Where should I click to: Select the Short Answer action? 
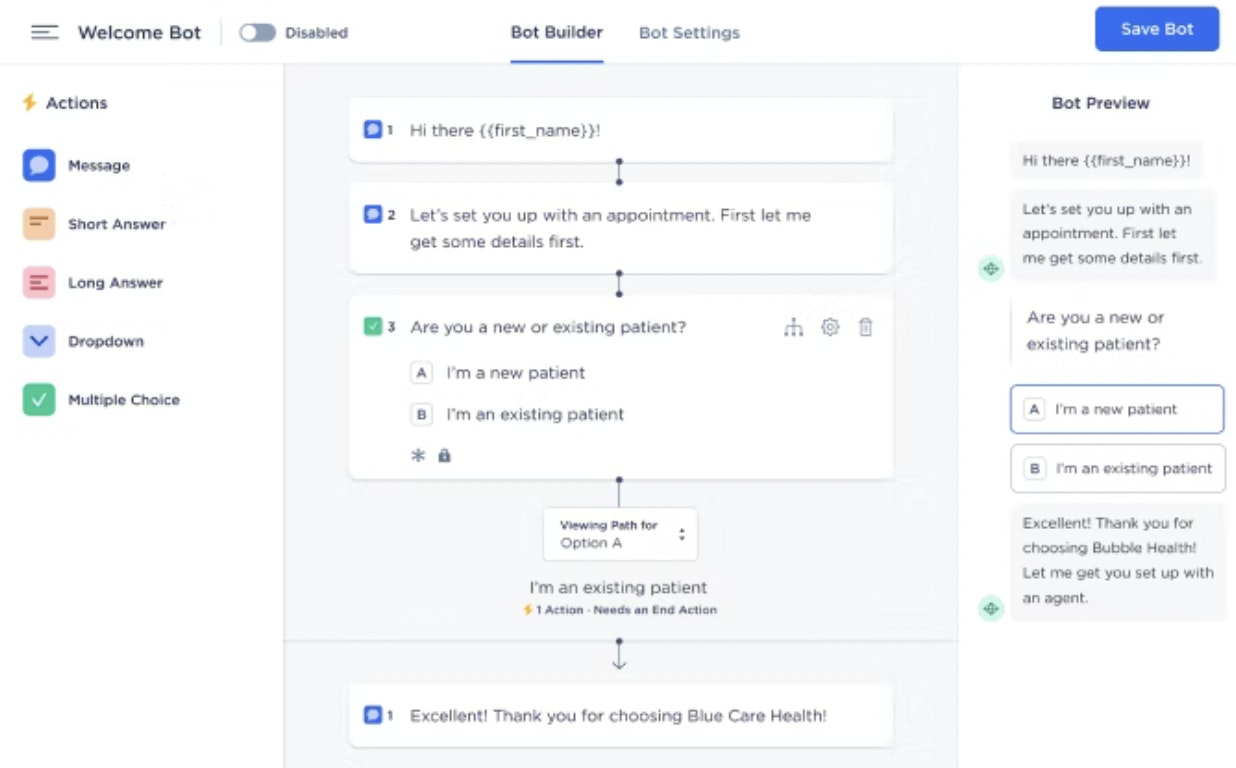pyautogui.click(x=116, y=224)
